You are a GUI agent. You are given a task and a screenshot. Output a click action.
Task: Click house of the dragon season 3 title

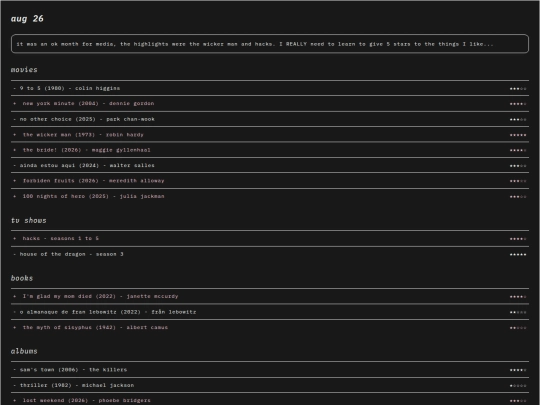[x=71, y=254]
